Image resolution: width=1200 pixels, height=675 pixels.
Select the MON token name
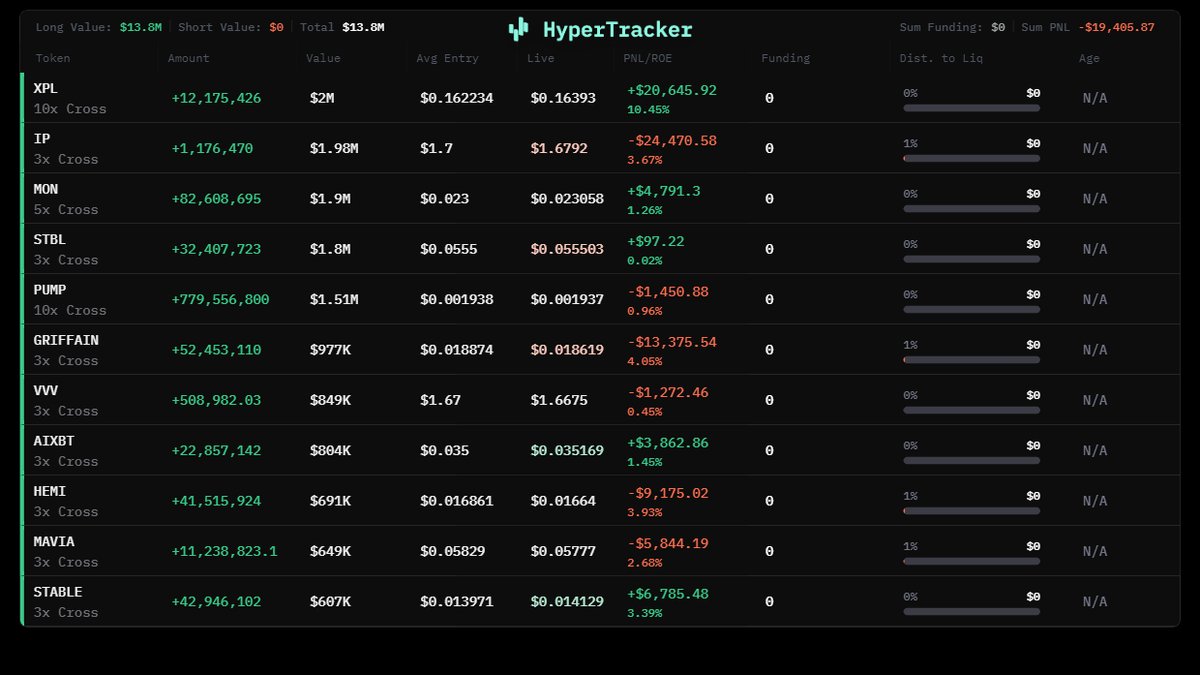click(x=46, y=189)
